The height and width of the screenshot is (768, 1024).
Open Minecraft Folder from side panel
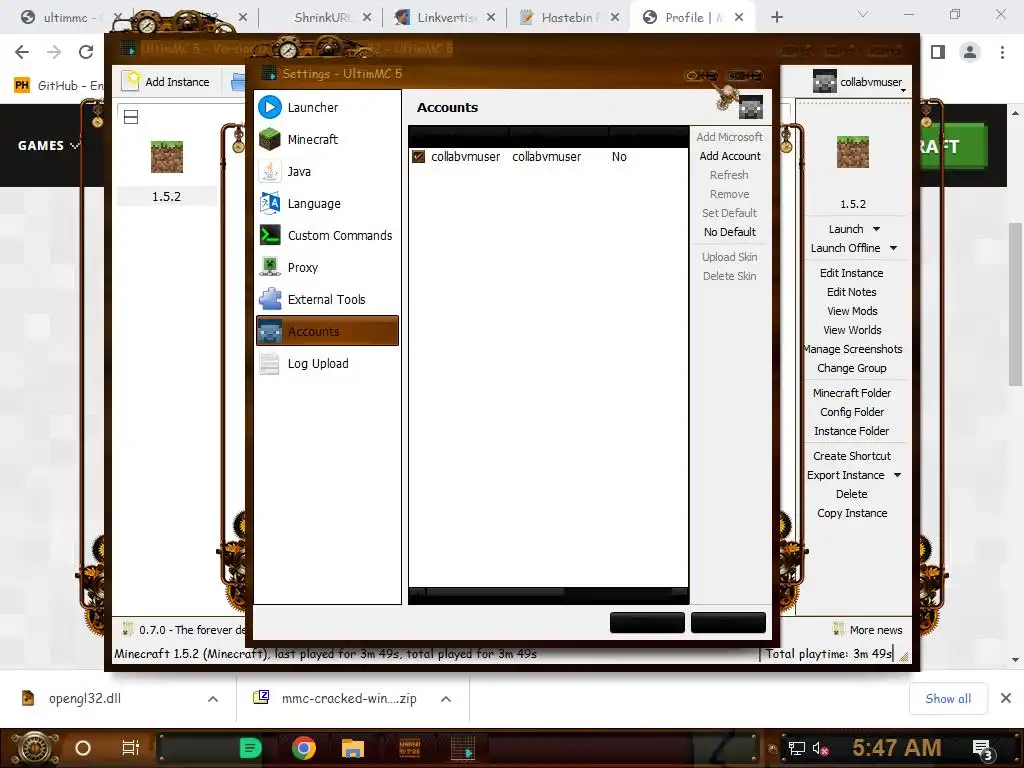coord(852,393)
